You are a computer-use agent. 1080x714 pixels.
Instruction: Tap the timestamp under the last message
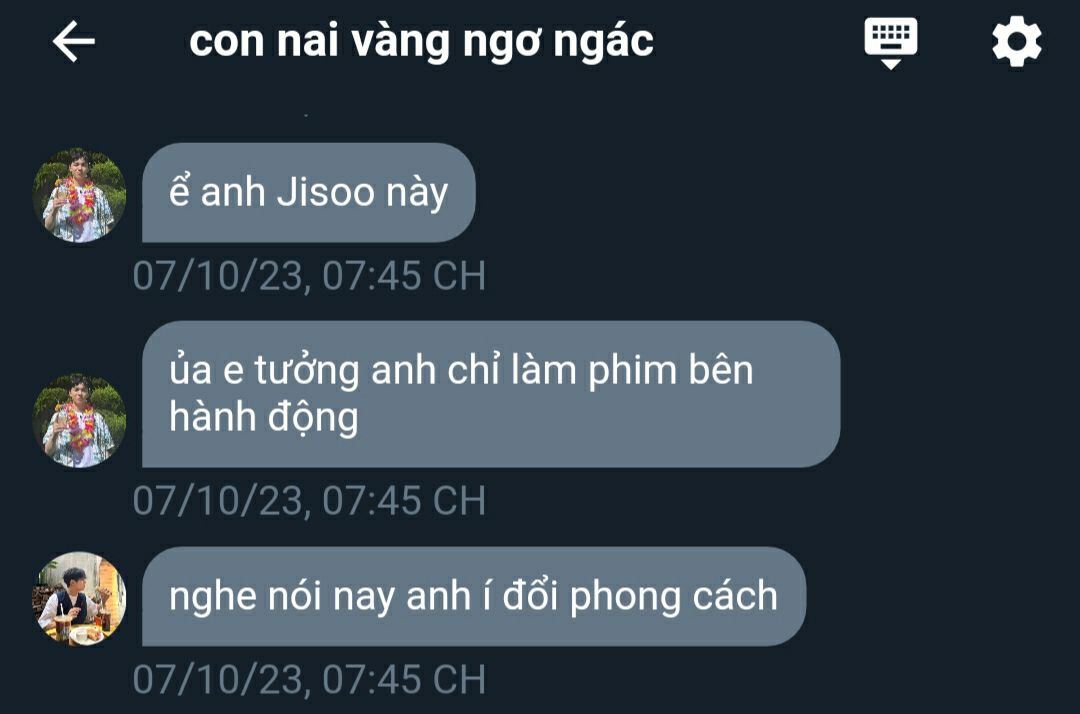[309, 679]
